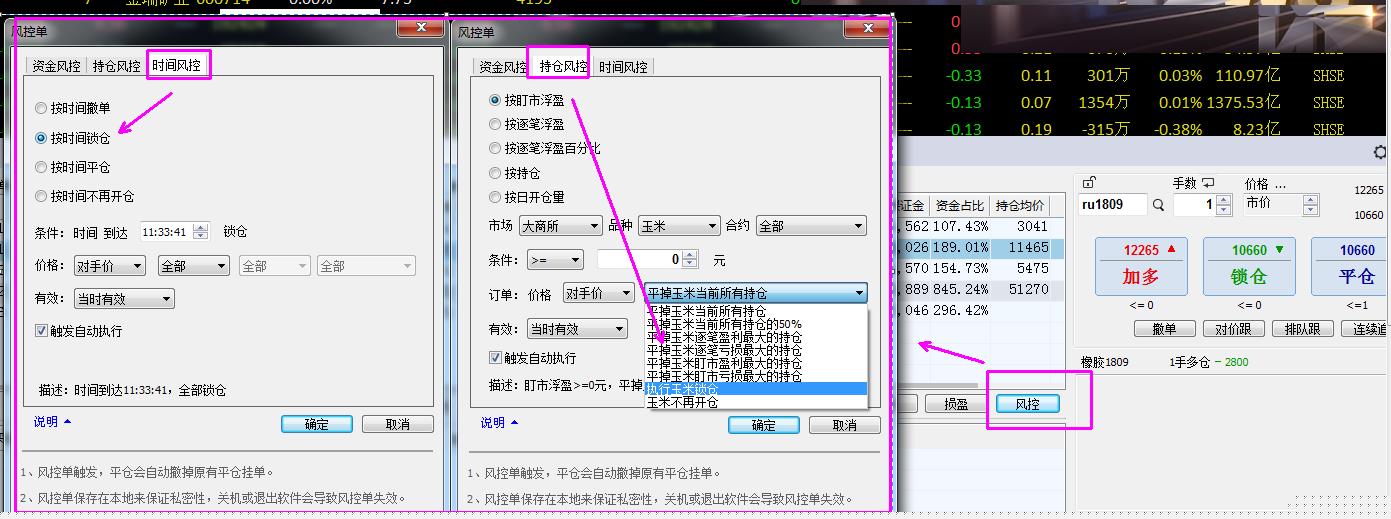Viewport: 1391px width, 519px height.
Task: Close the 持仓风控 risk-order dialog with the X
Action: pyautogui.click(x=868, y=28)
